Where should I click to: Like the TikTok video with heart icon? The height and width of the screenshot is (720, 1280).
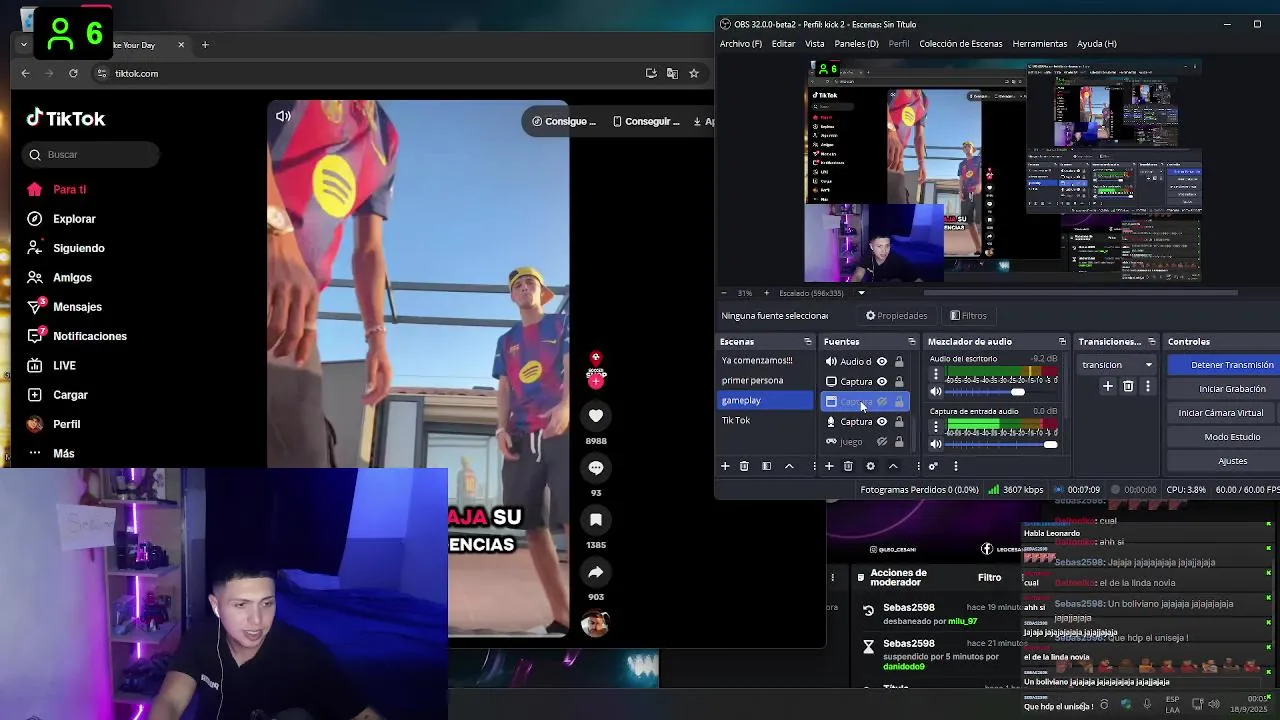[x=596, y=415]
